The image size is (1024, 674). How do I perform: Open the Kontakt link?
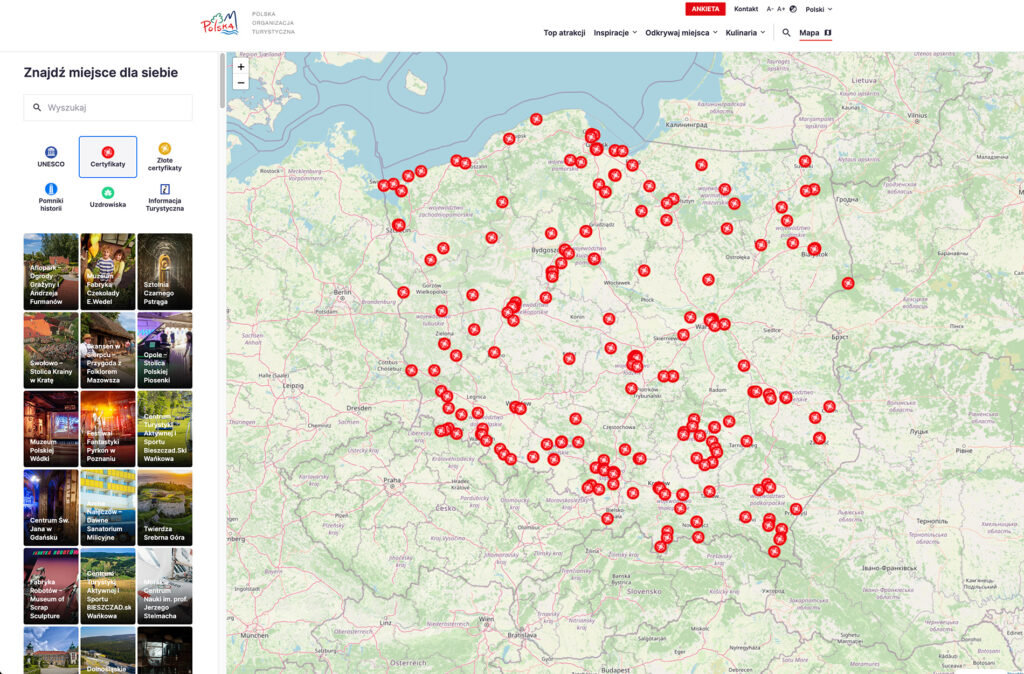point(746,9)
